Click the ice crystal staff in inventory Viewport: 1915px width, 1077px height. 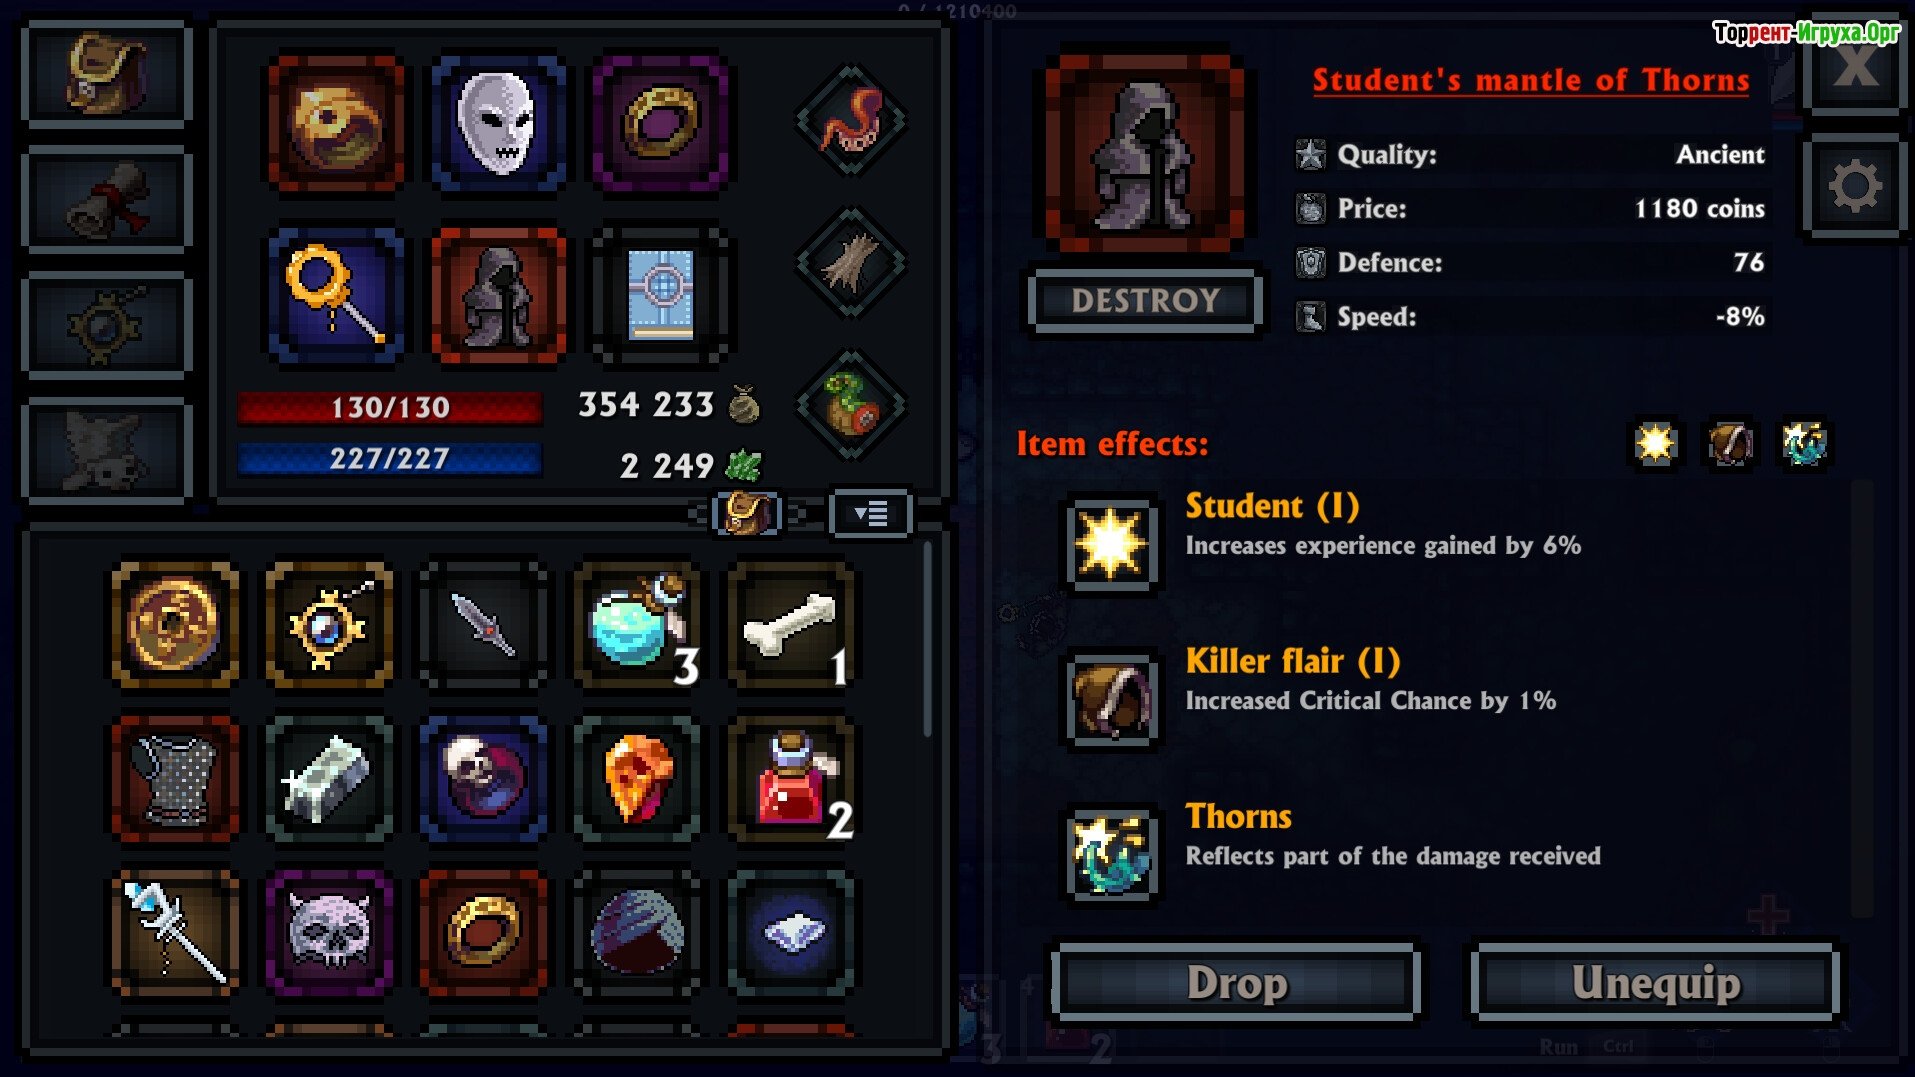point(175,932)
